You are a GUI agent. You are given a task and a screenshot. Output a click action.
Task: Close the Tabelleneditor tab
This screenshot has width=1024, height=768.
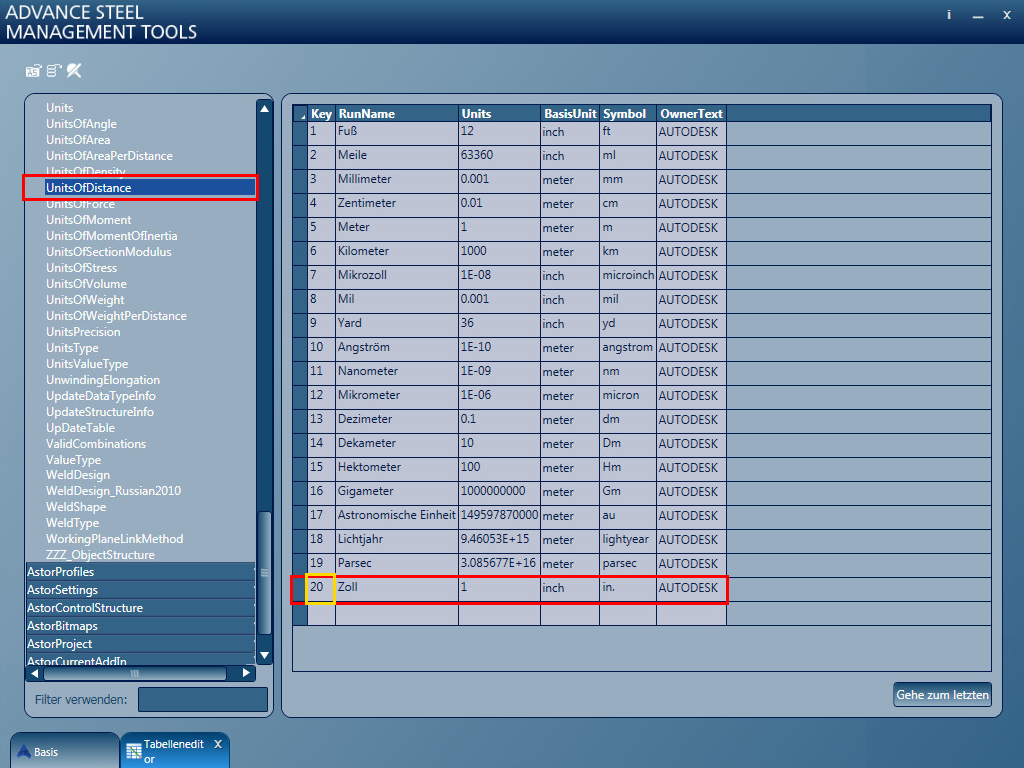coord(218,744)
